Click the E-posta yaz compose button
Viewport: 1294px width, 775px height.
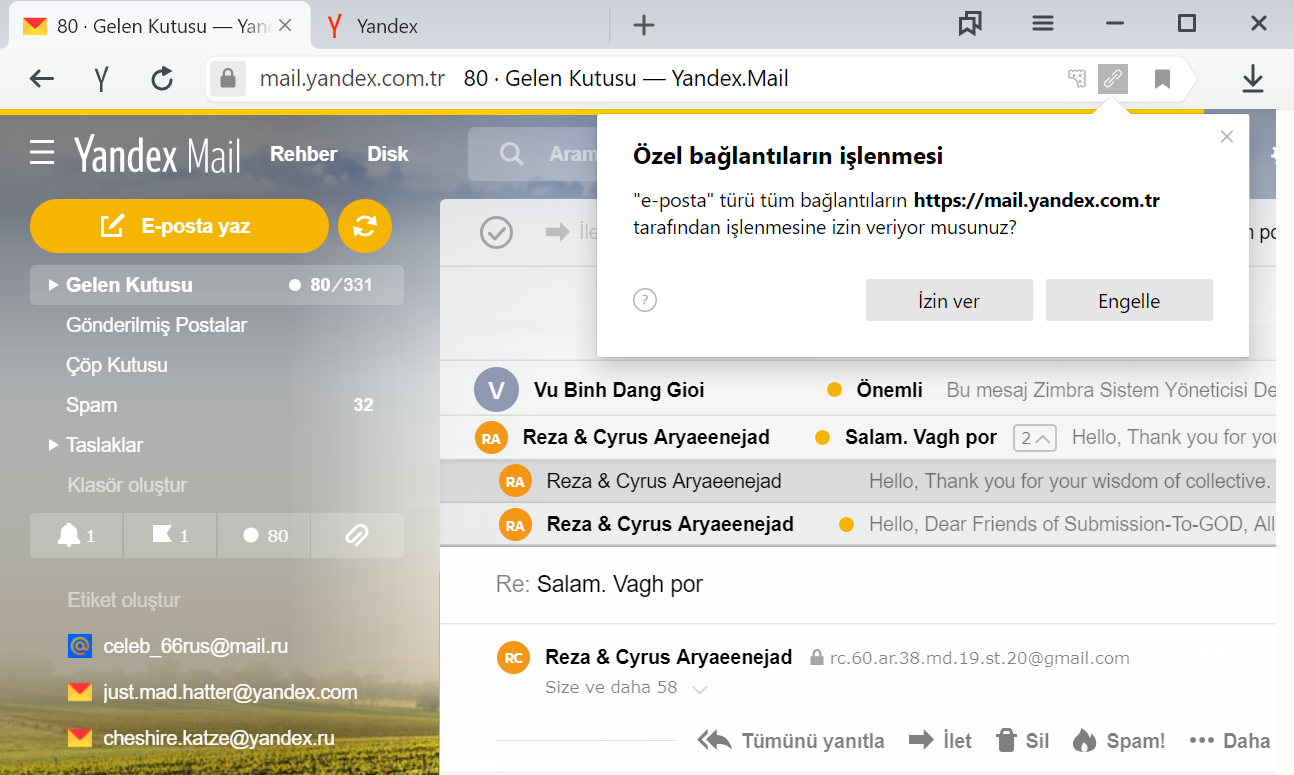pyautogui.click(x=179, y=226)
